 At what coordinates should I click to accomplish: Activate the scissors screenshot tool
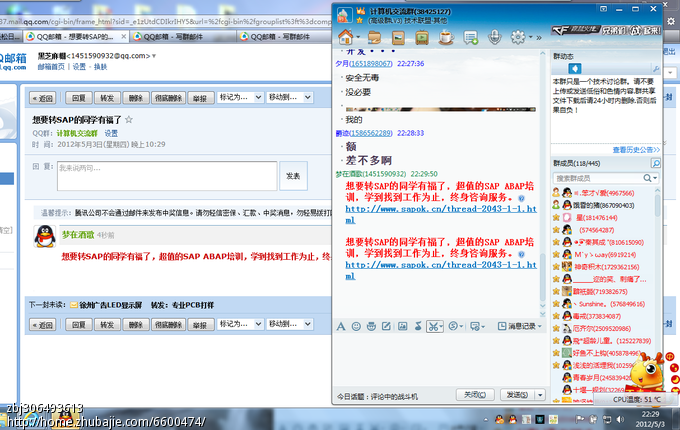click(433, 326)
